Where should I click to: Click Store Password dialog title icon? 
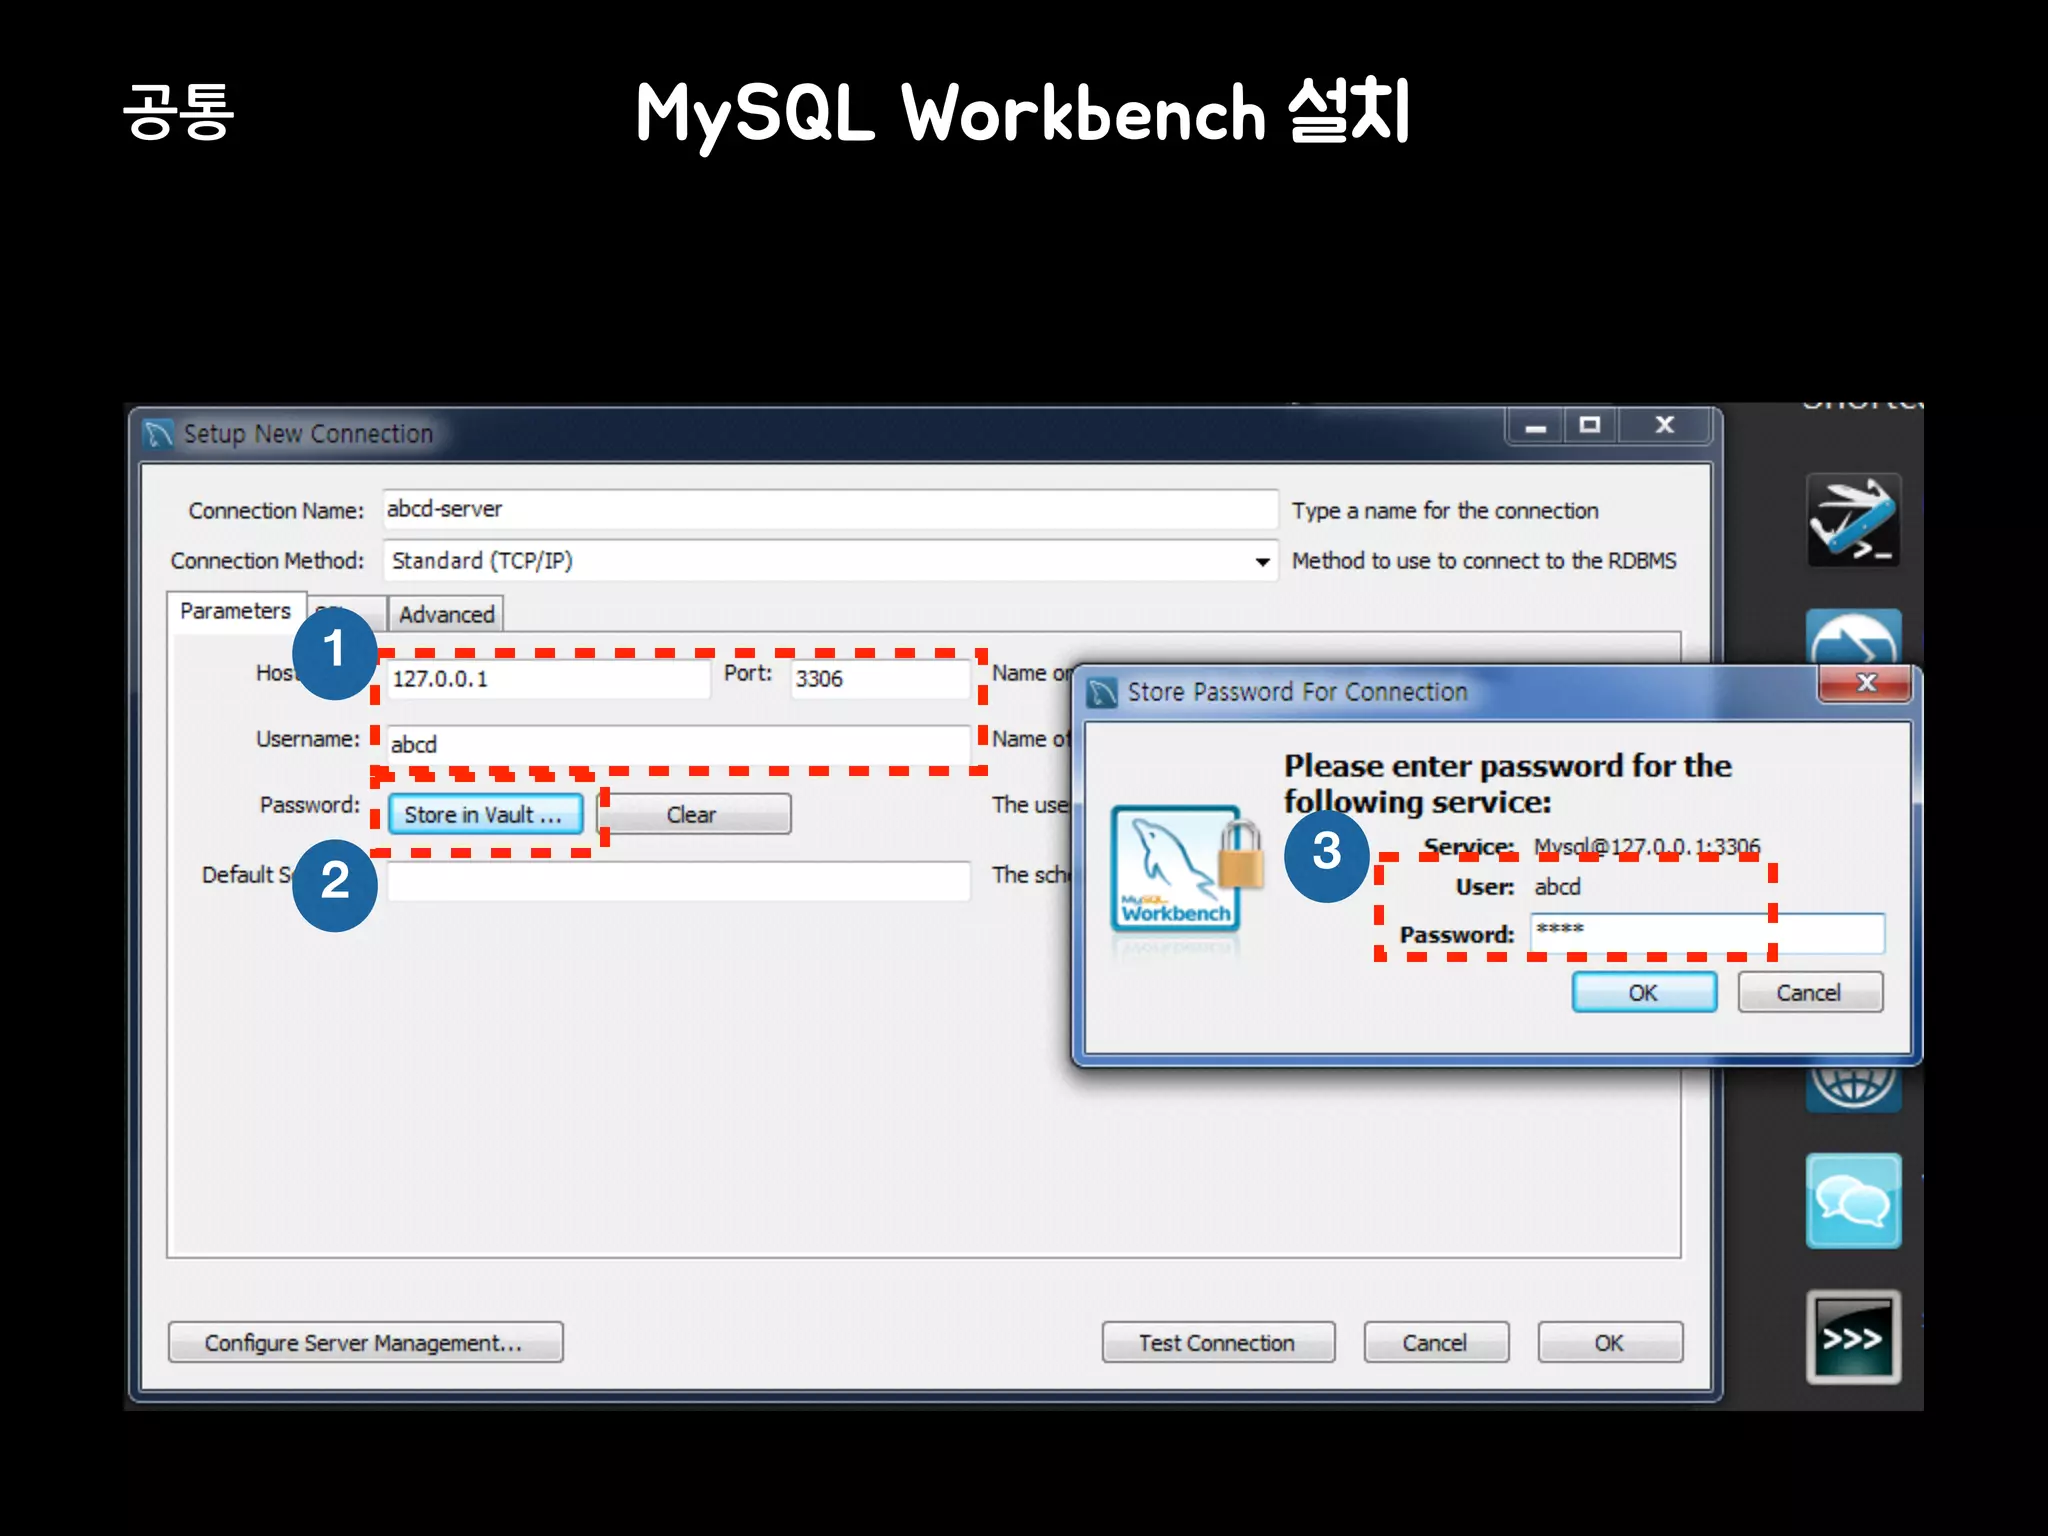1102,692
